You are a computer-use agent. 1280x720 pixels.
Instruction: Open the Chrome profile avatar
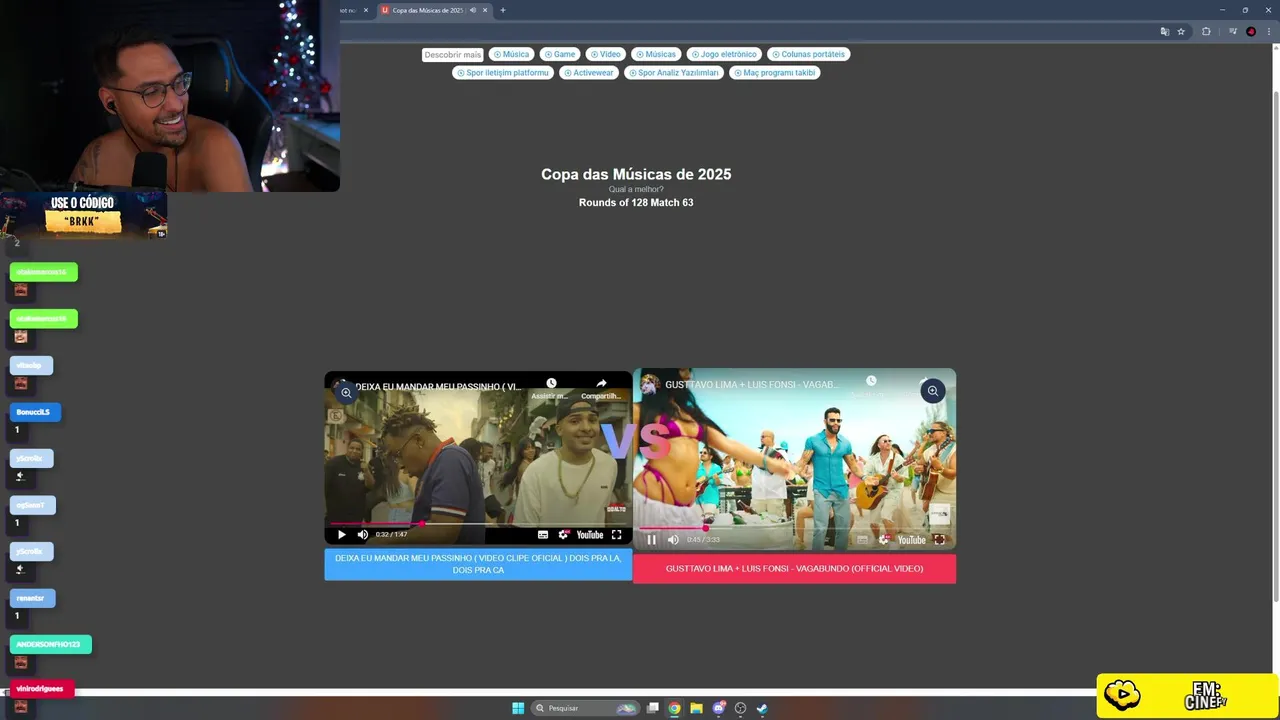(x=1251, y=31)
